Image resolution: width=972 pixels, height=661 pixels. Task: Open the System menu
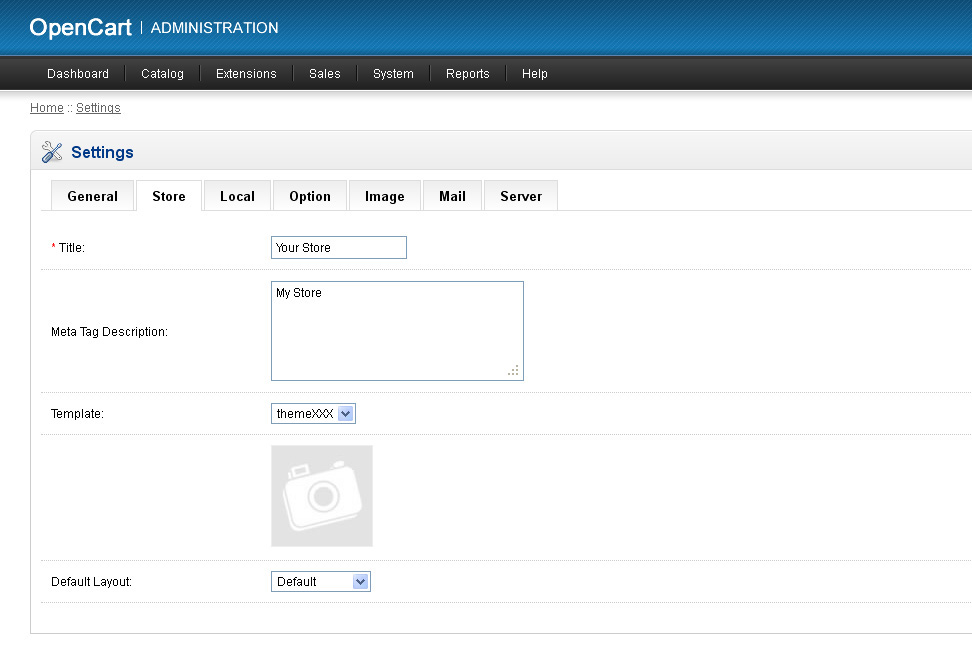[x=393, y=74]
